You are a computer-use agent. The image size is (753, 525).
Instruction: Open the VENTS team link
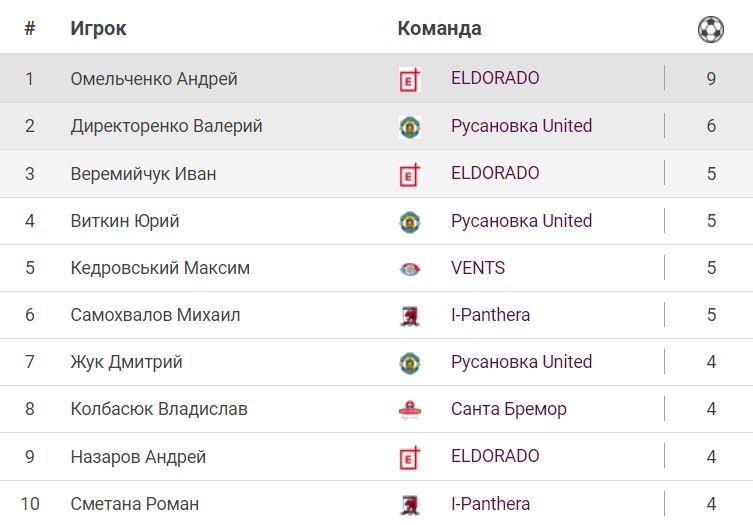(x=478, y=268)
